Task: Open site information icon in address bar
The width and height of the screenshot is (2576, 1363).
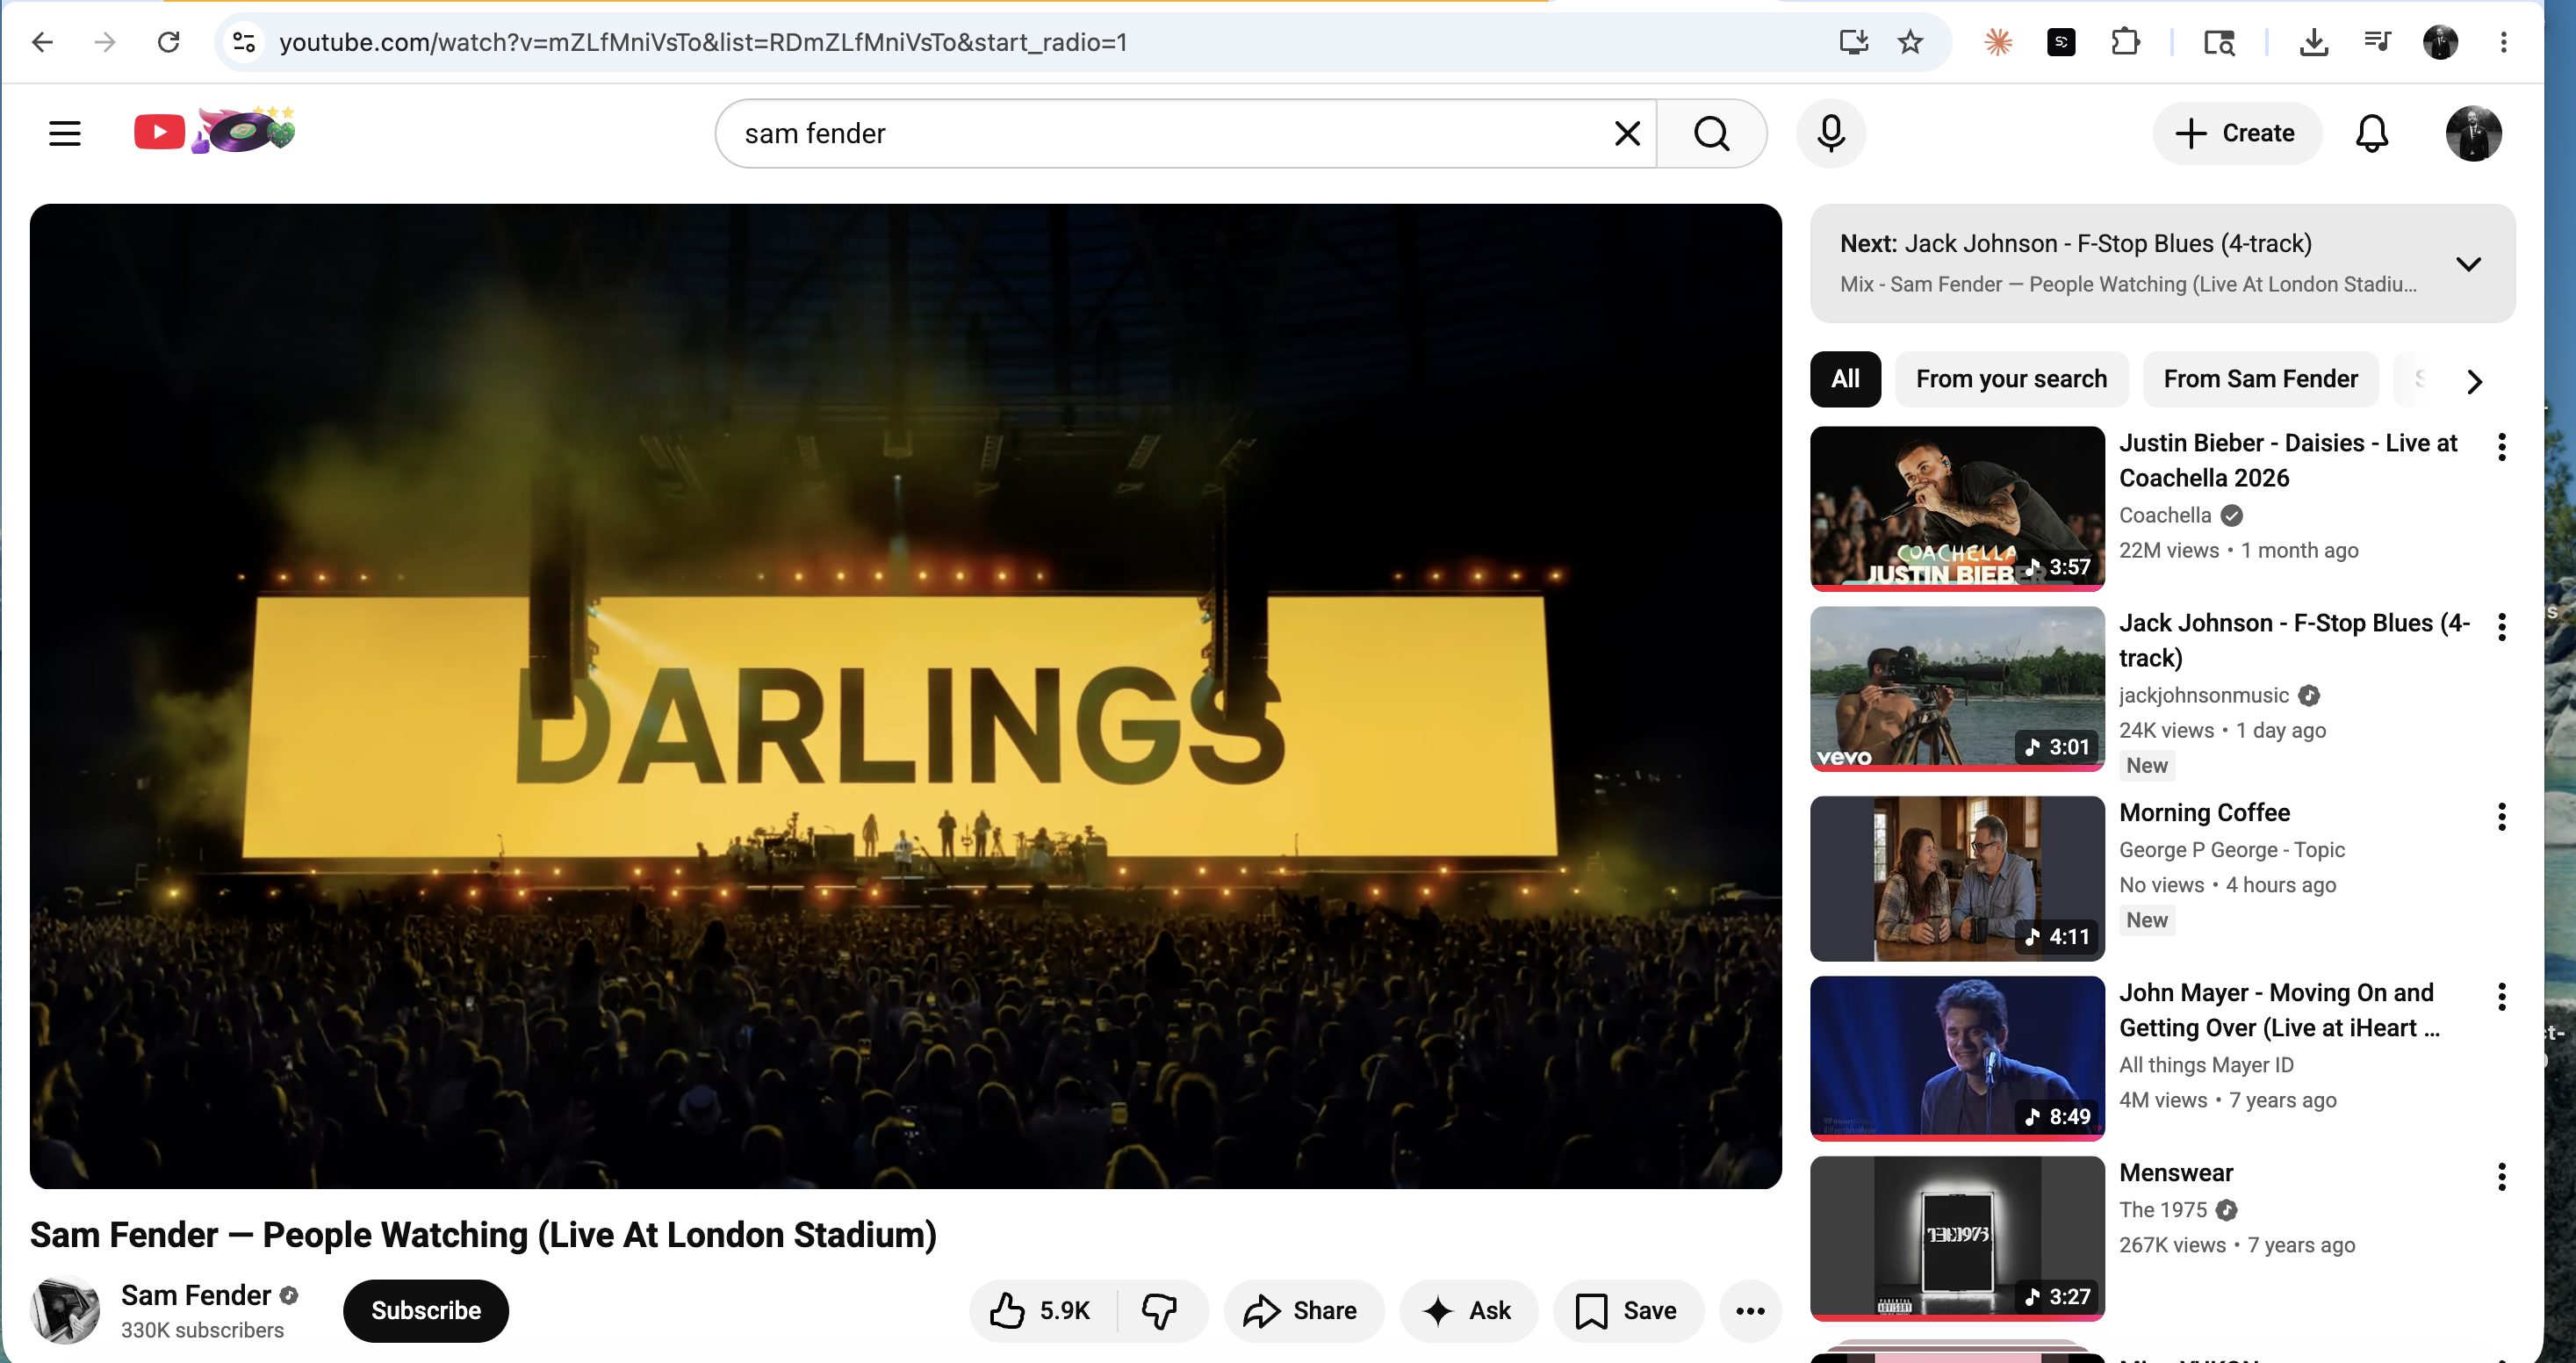Action: pyautogui.click(x=243, y=42)
